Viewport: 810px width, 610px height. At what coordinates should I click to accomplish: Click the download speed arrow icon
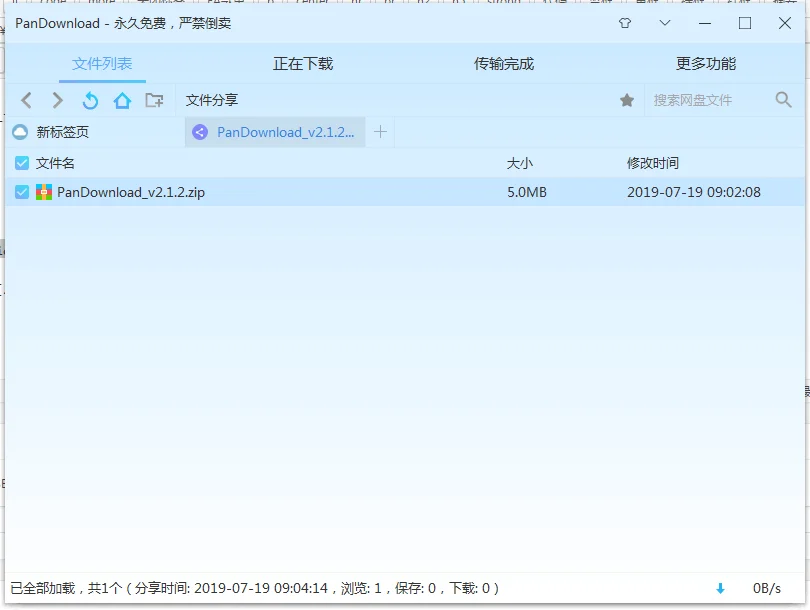tap(720, 588)
